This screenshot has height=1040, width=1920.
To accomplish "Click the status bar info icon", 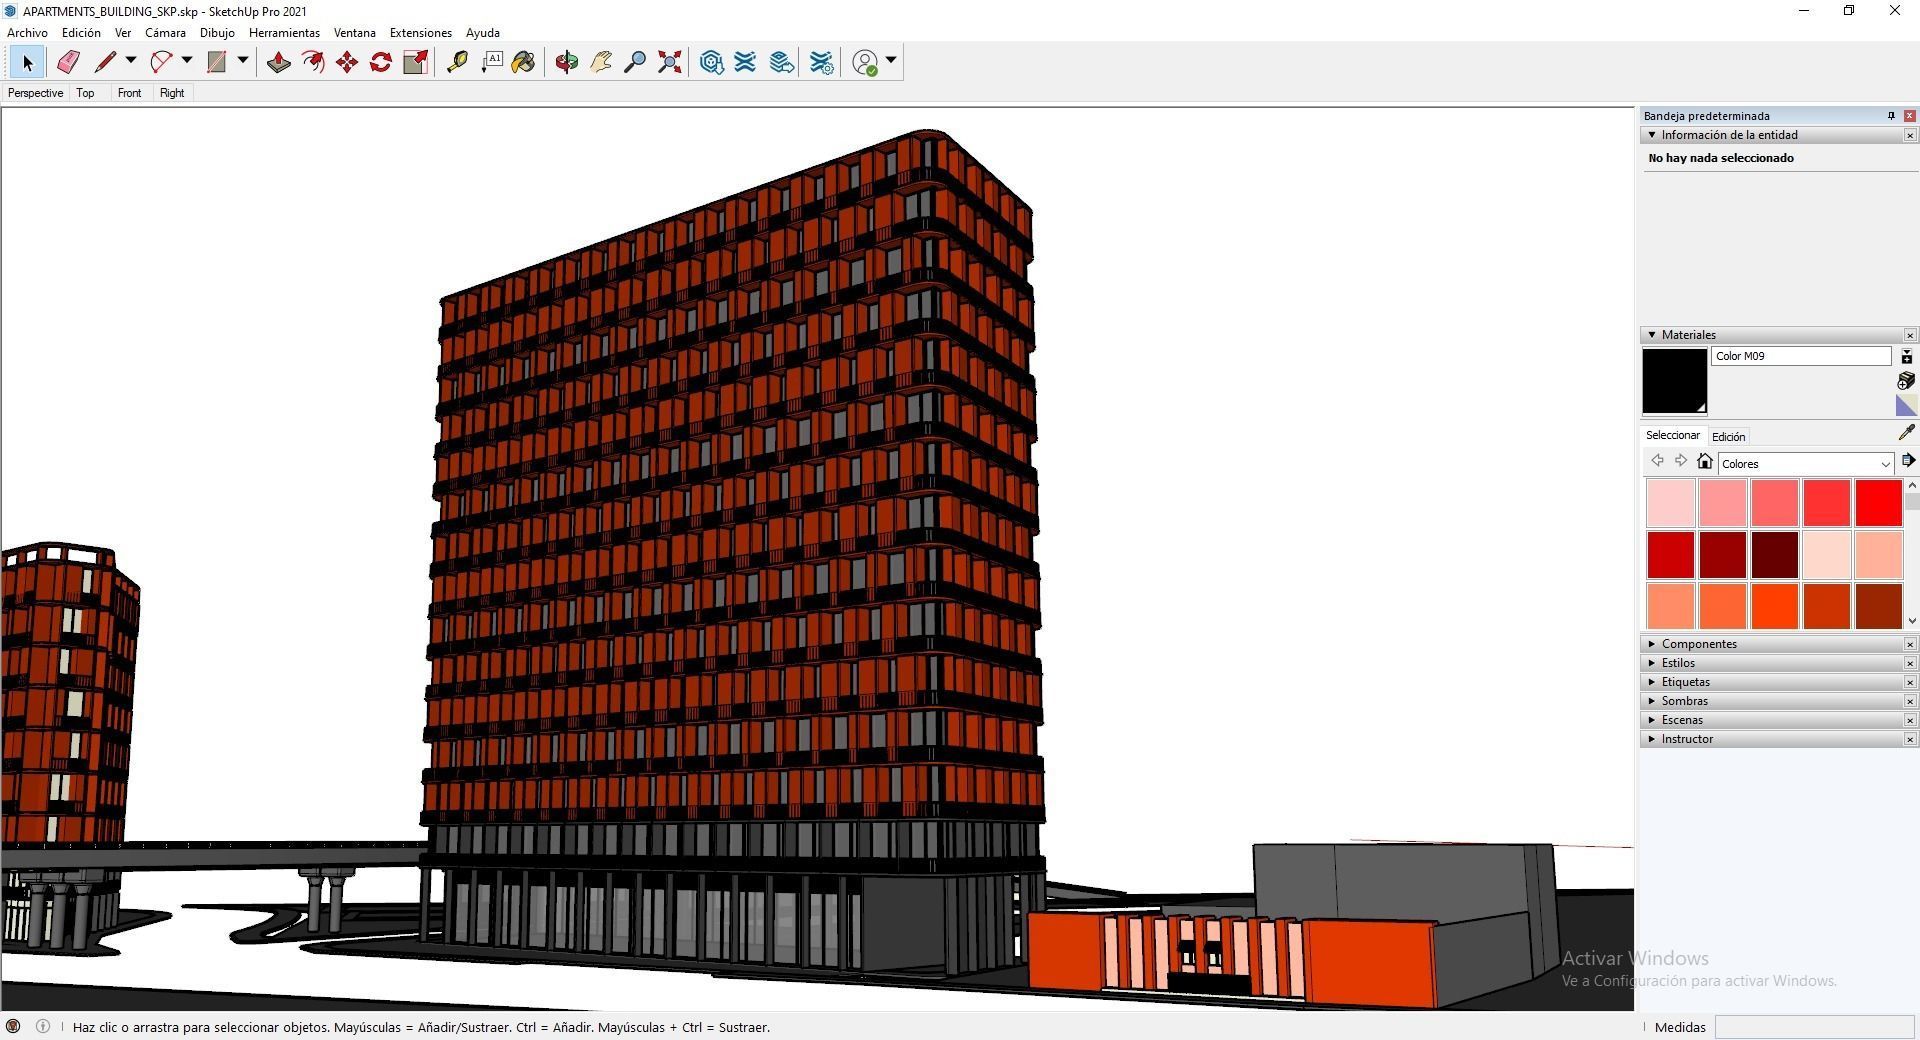I will tap(43, 1026).
